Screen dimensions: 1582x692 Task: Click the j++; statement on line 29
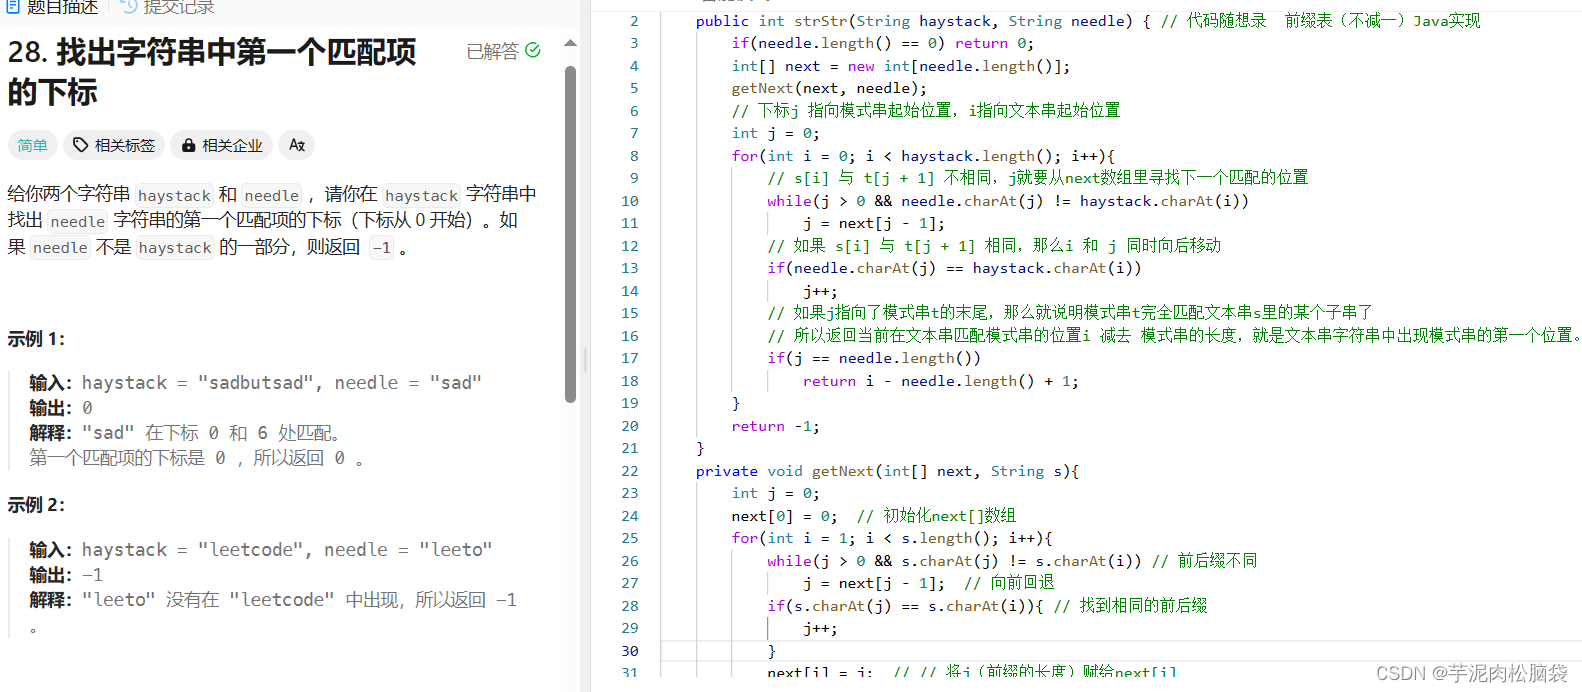(x=820, y=629)
